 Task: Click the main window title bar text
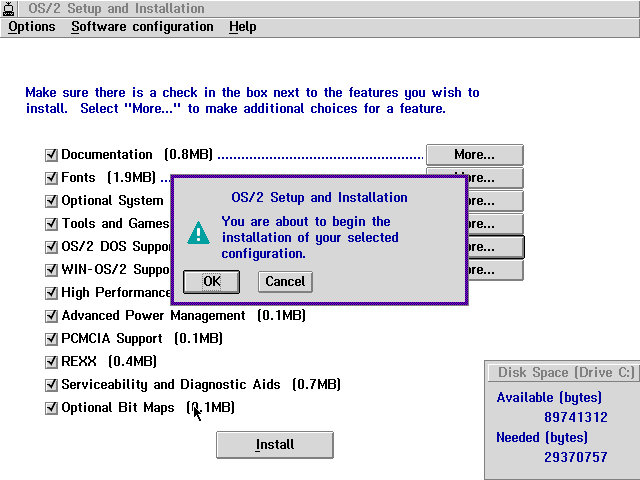116,8
